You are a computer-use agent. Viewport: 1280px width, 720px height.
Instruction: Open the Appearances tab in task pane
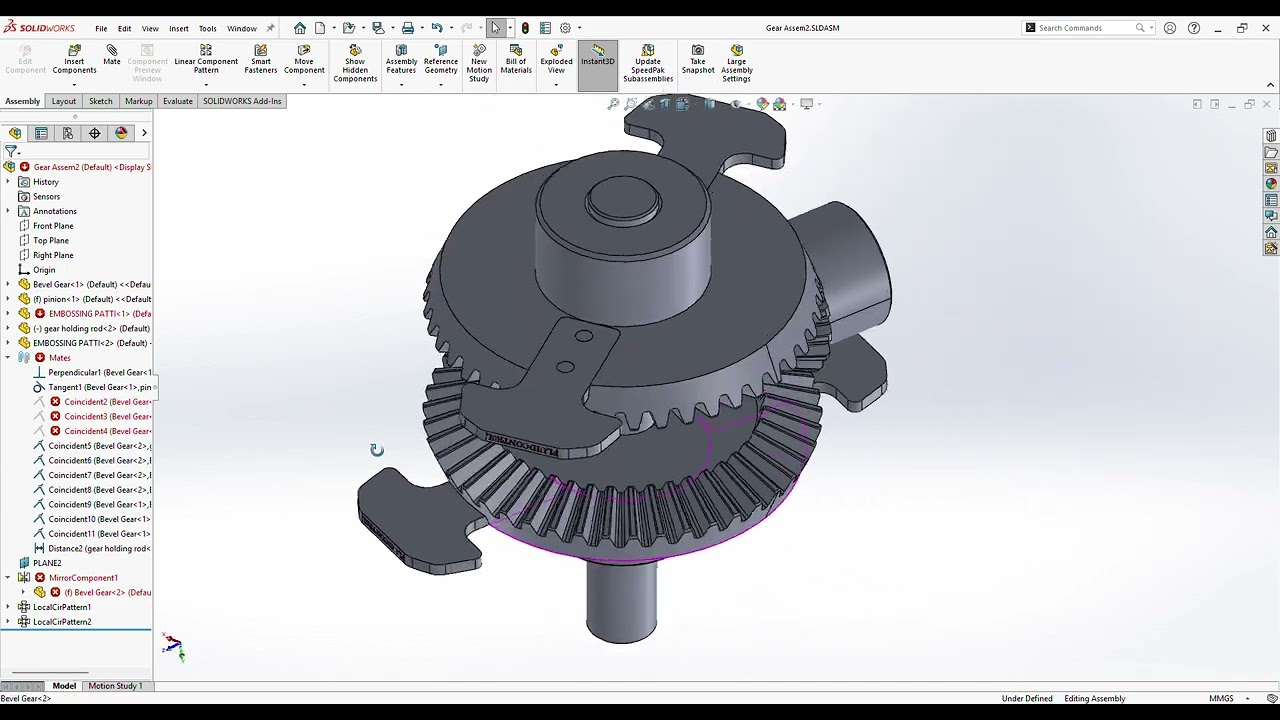point(1271,184)
